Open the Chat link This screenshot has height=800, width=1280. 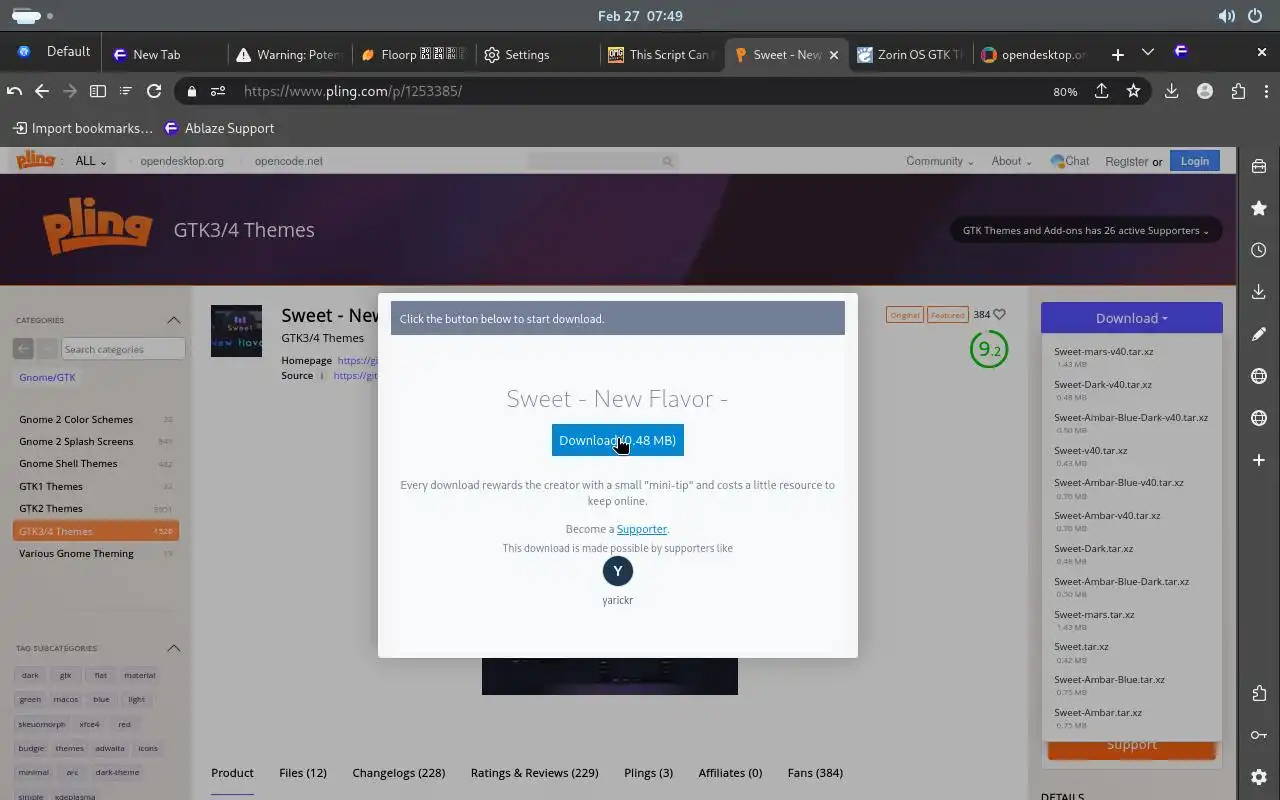1070,161
